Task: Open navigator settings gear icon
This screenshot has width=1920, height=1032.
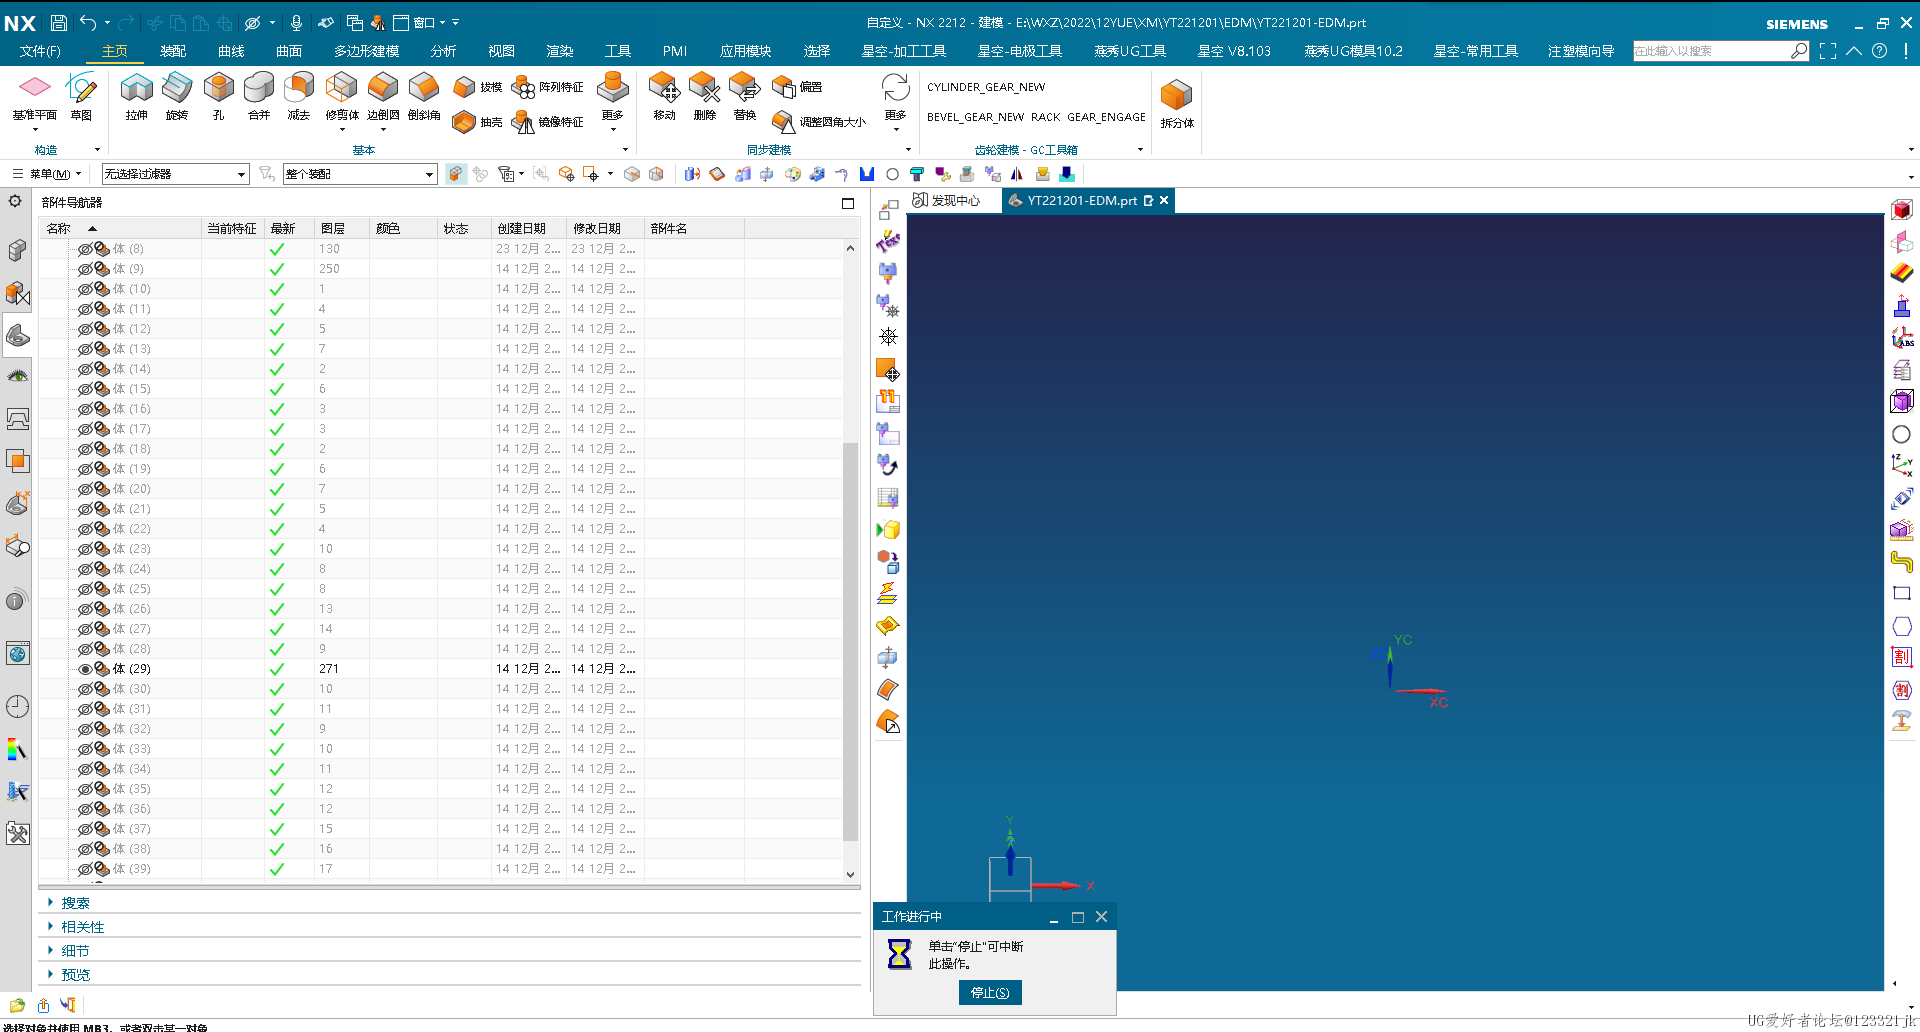Action: pos(15,201)
